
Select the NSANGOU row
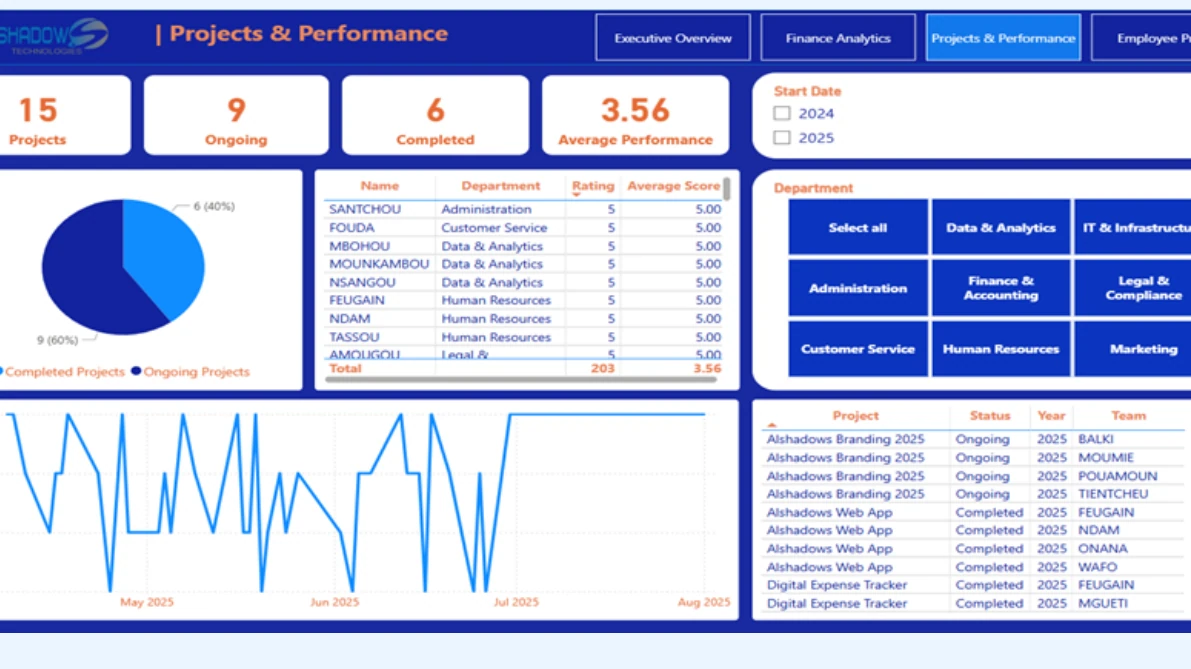click(524, 282)
